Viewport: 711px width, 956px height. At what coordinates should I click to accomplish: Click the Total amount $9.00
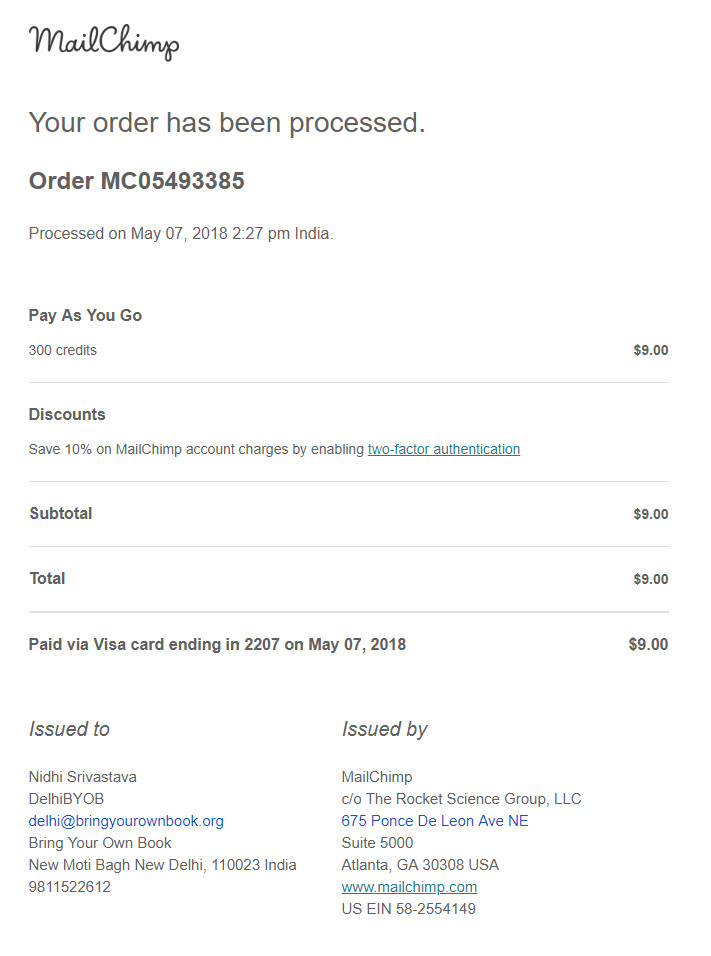[651, 579]
